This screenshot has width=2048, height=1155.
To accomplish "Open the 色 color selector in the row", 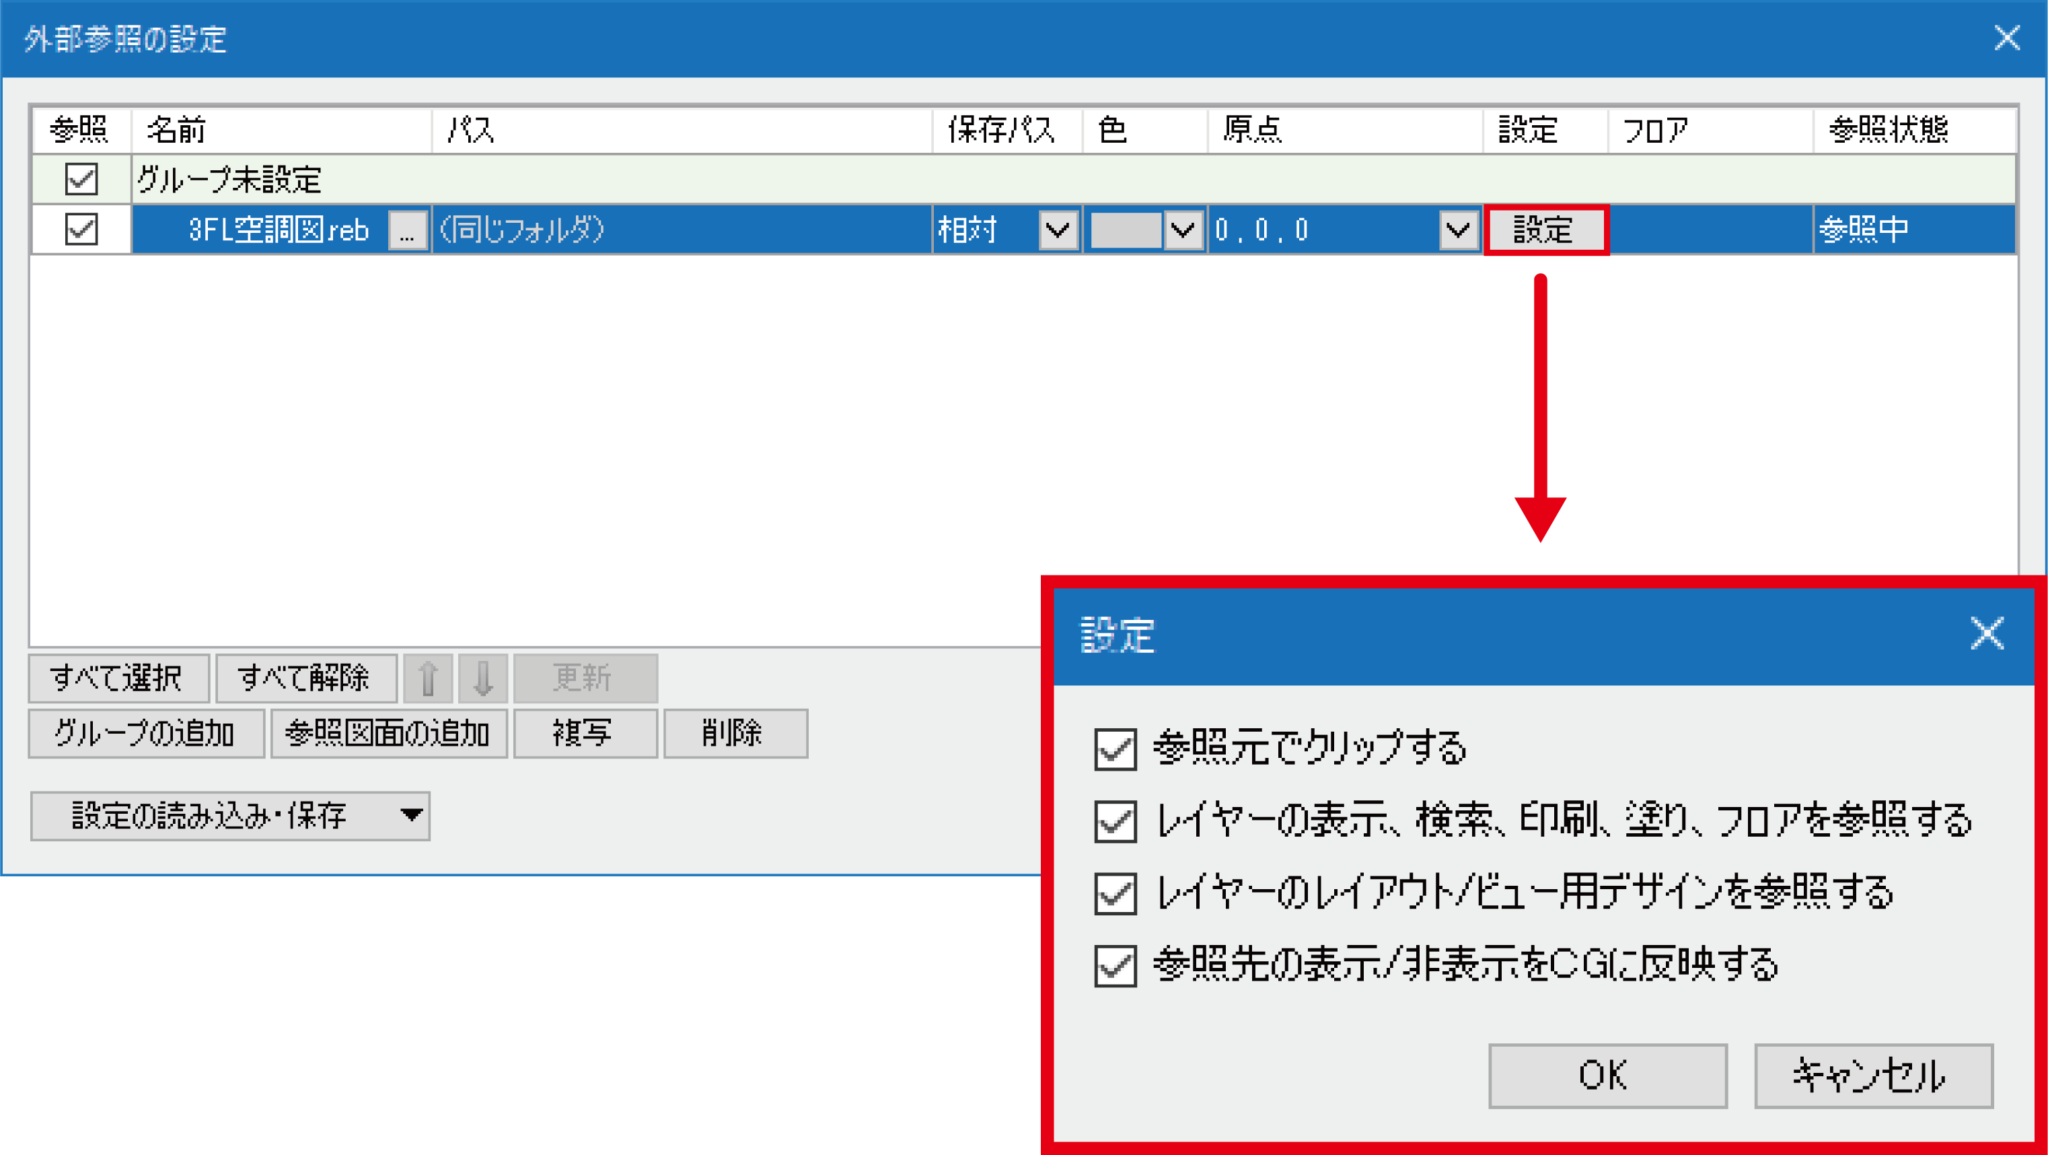I will pos(1183,230).
